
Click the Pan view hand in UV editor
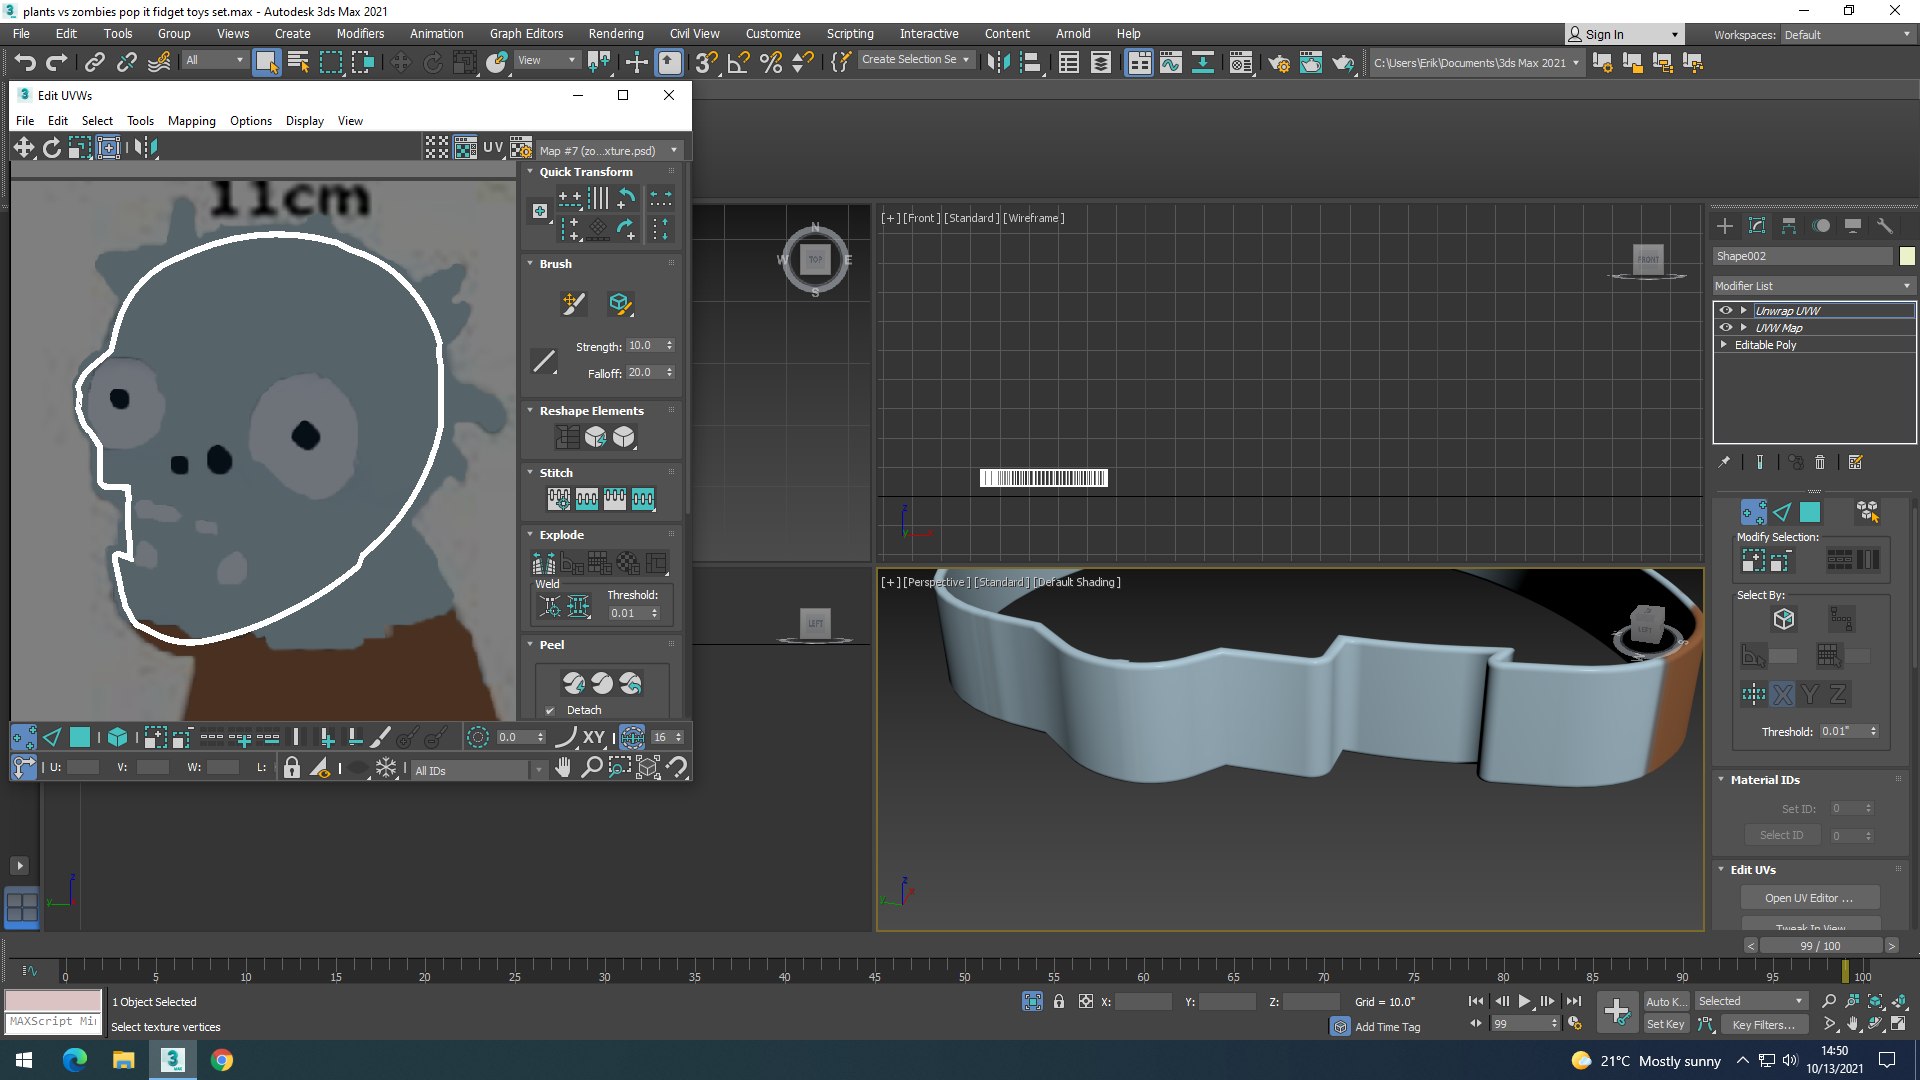(x=564, y=768)
